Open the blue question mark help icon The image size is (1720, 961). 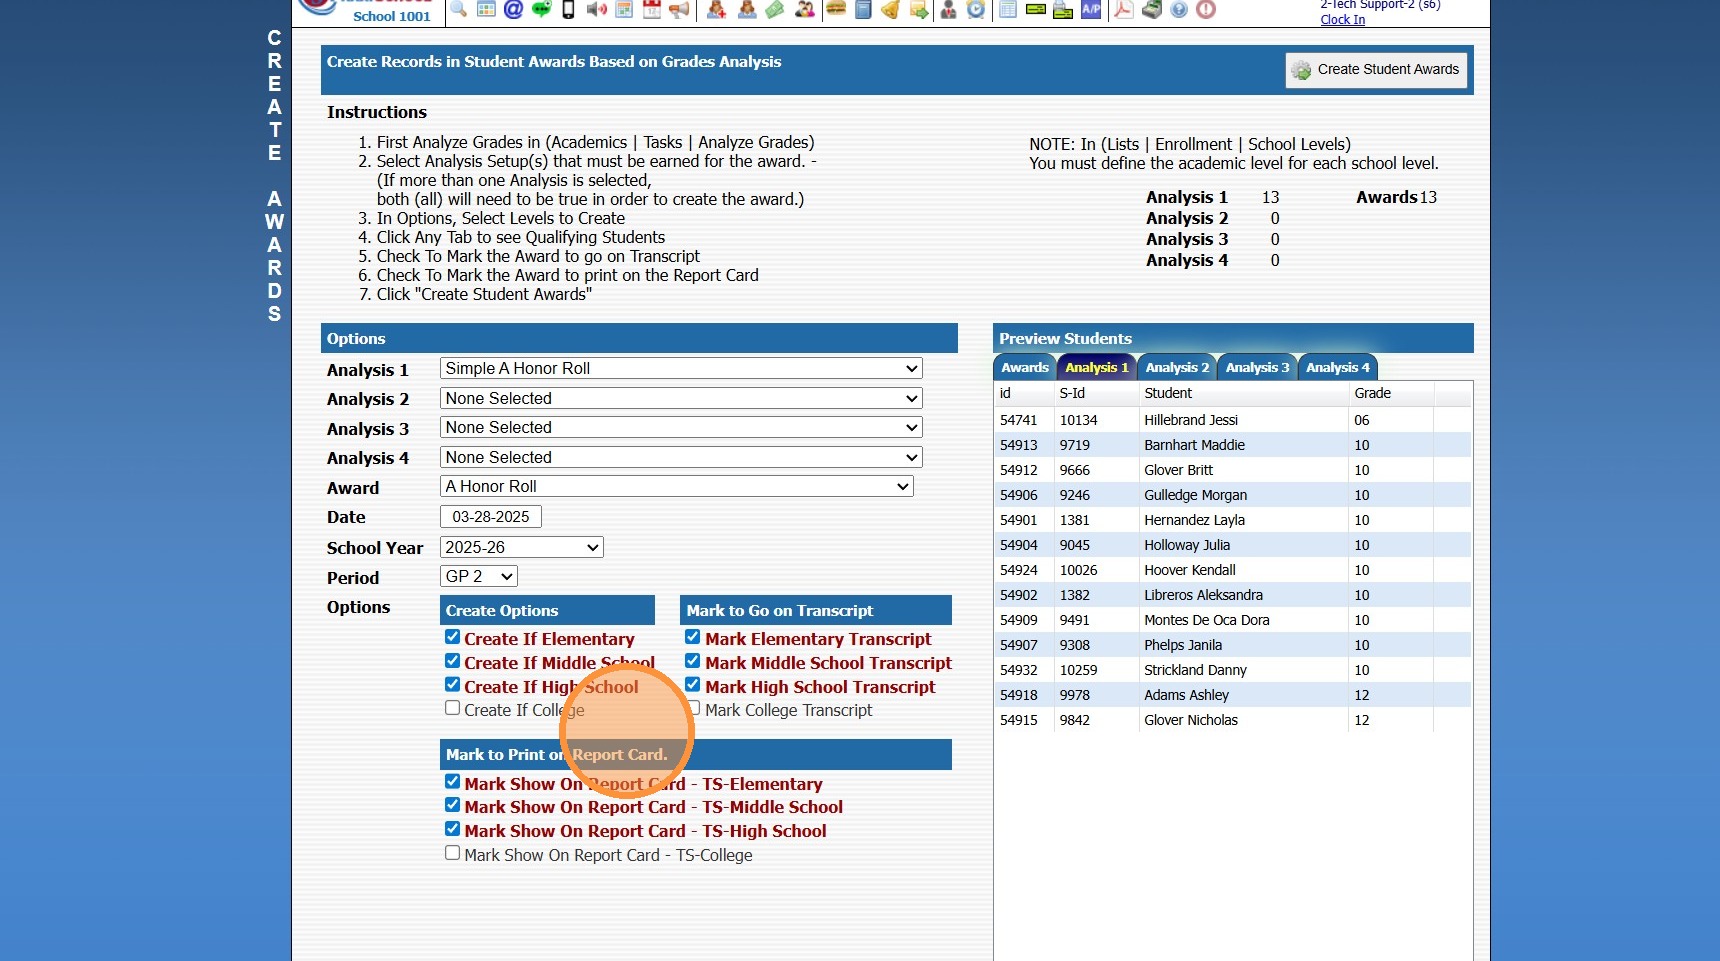(1179, 10)
